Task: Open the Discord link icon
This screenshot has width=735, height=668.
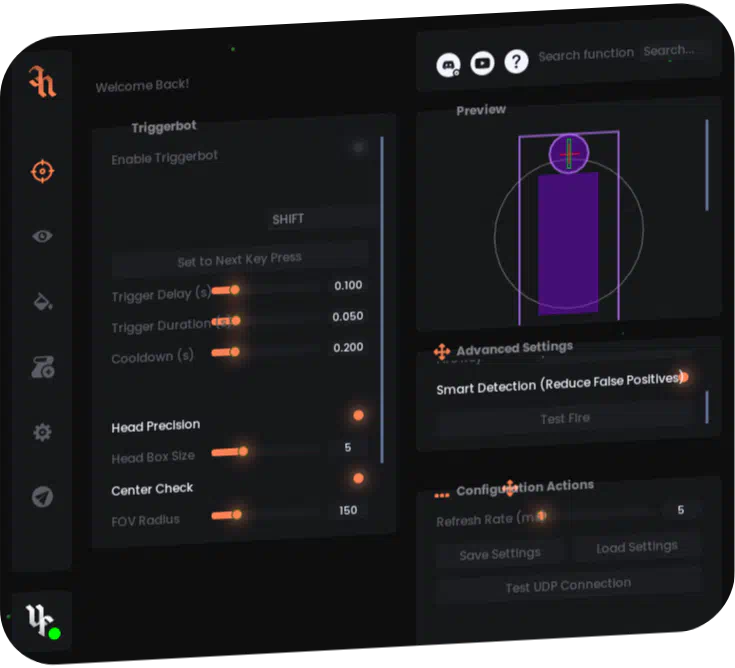Action: pos(449,64)
